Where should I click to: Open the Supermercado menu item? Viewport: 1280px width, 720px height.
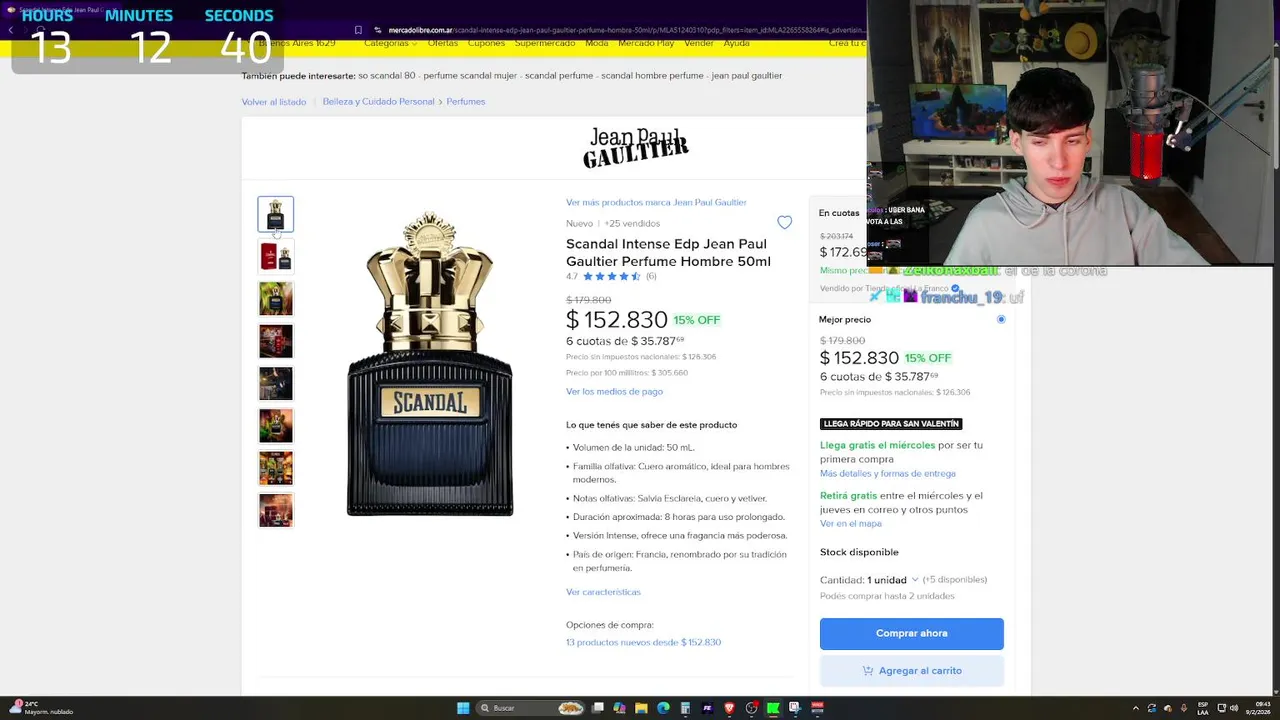pos(545,44)
